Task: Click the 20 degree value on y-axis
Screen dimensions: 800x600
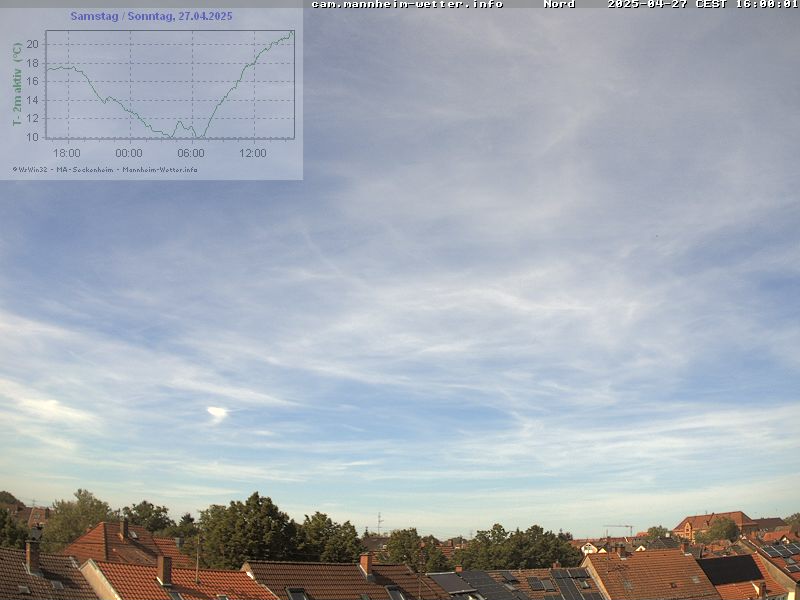Action: pyautogui.click(x=33, y=44)
